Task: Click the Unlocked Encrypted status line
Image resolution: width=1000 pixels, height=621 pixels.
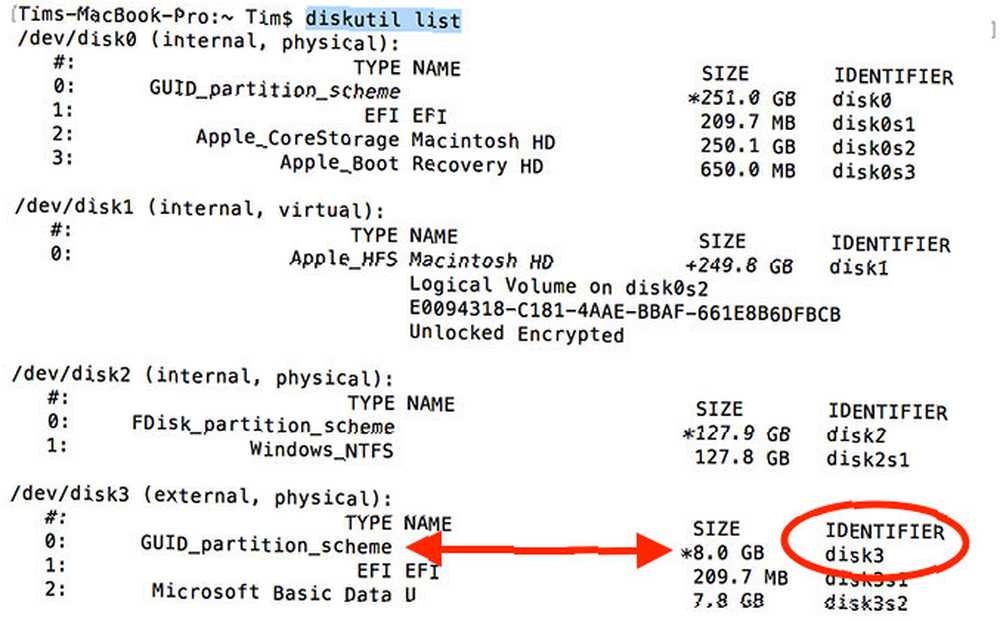Action: pos(517,333)
